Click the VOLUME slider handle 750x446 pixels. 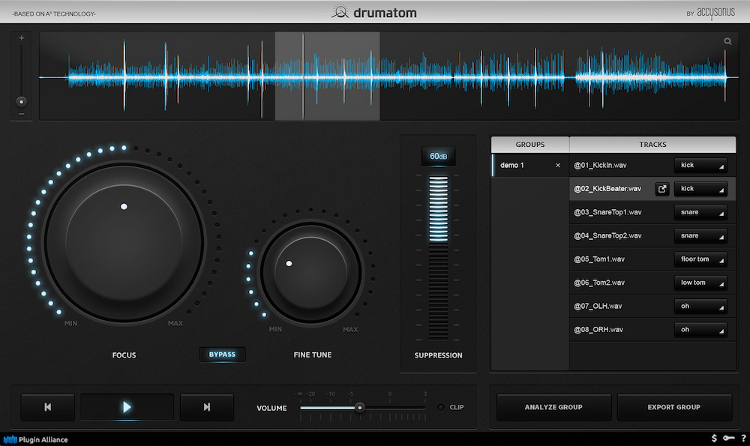pyautogui.click(x=360, y=407)
